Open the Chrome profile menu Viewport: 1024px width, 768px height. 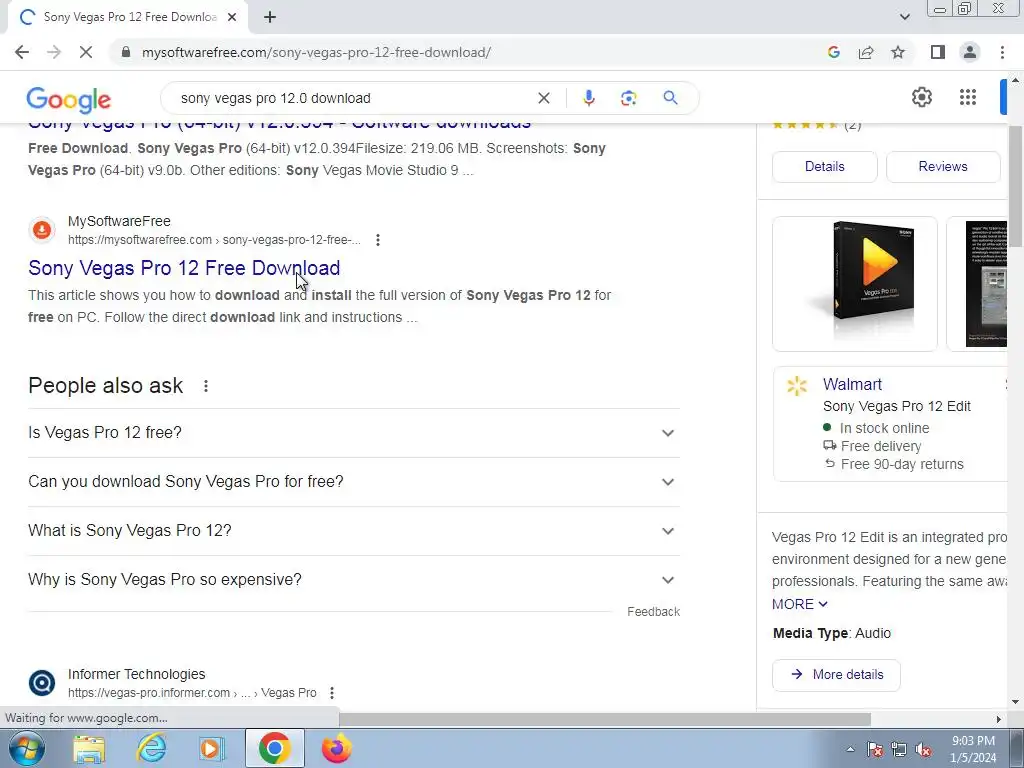(x=970, y=52)
